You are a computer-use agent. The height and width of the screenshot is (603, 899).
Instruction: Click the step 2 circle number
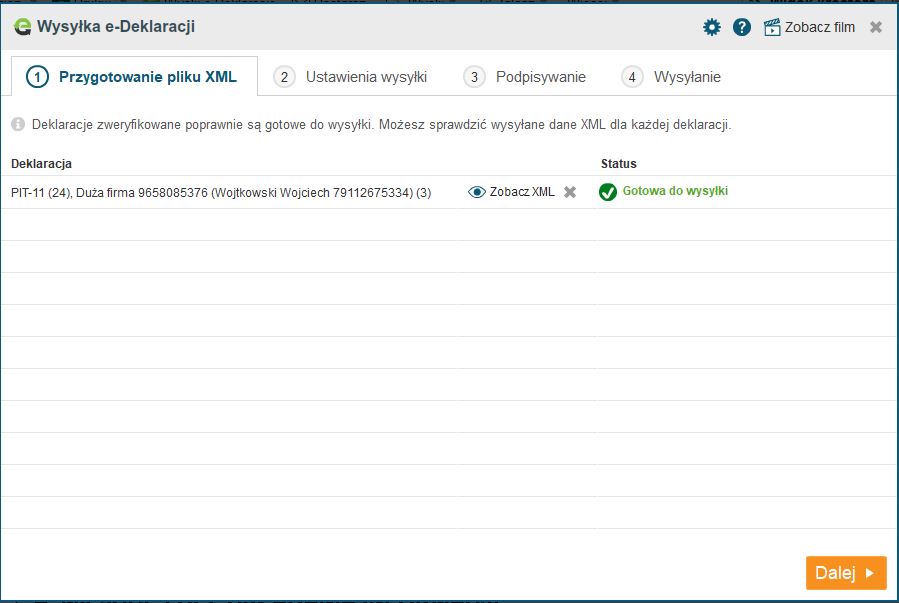(284, 77)
